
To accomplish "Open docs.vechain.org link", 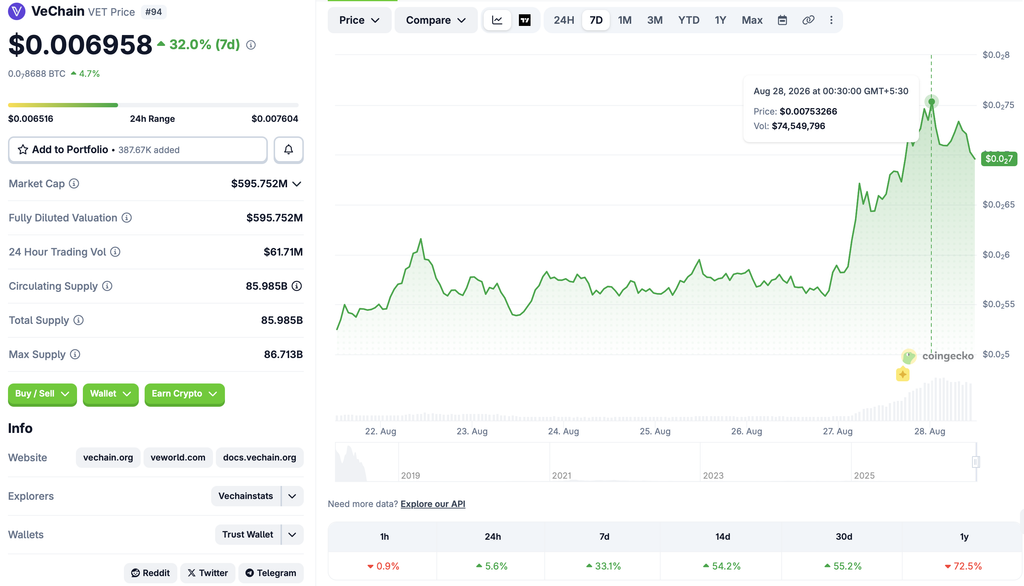I will [x=259, y=457].
